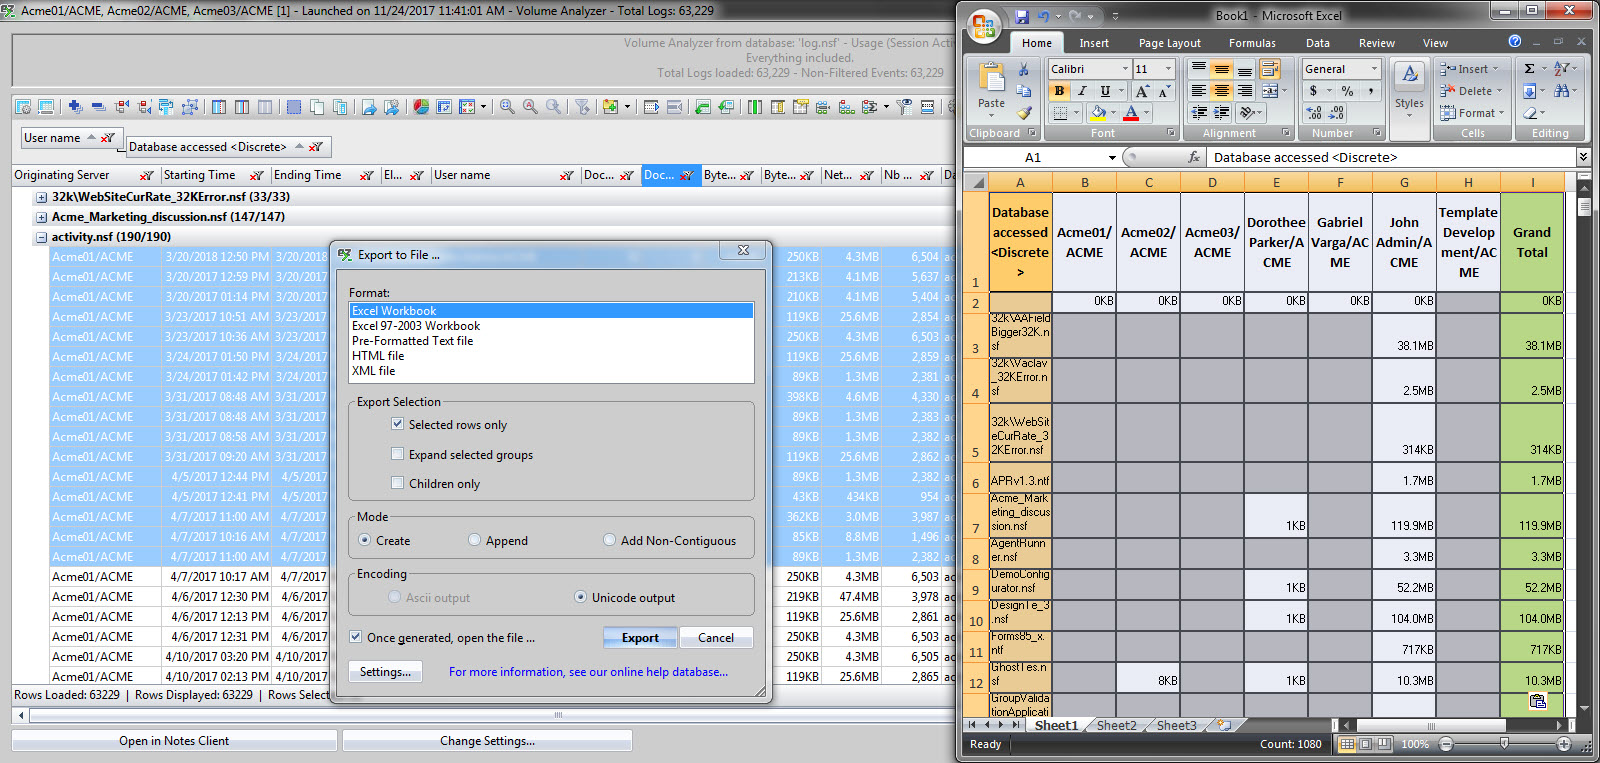Click the filter funnel icon in Volume Analyzer toolbar
1600x763 pixels.
582,107
